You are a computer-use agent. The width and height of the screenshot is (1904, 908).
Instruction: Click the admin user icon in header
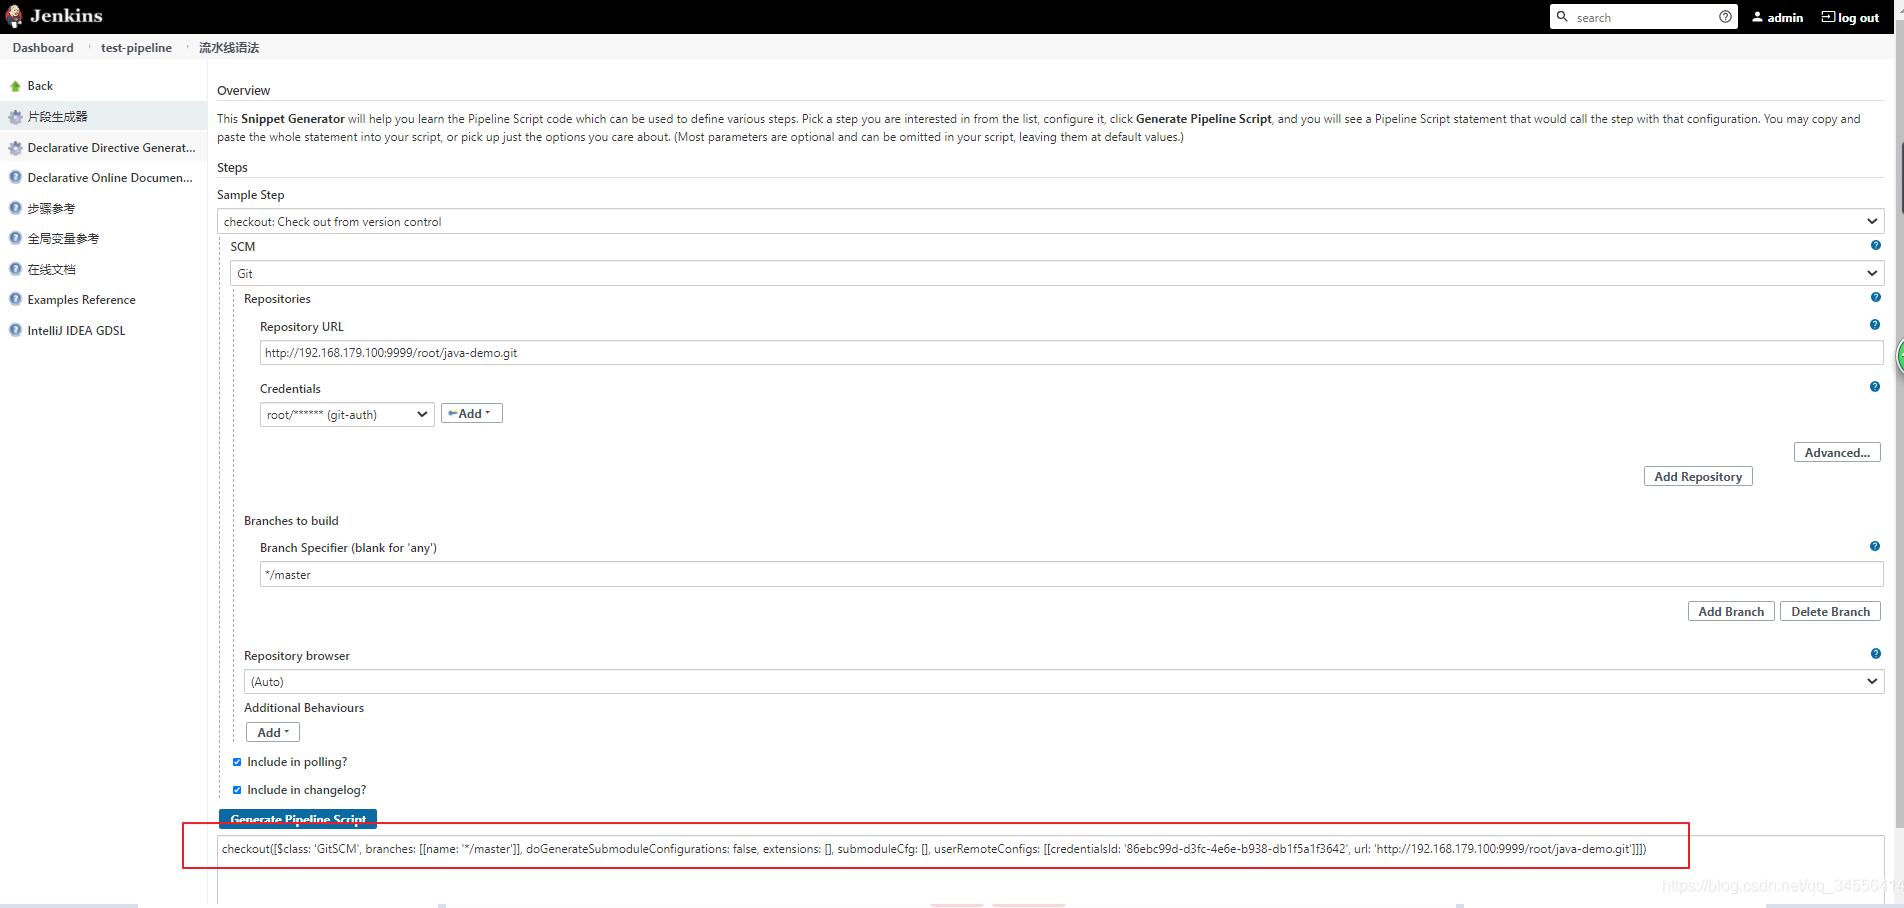click(x=1758, y=16)
